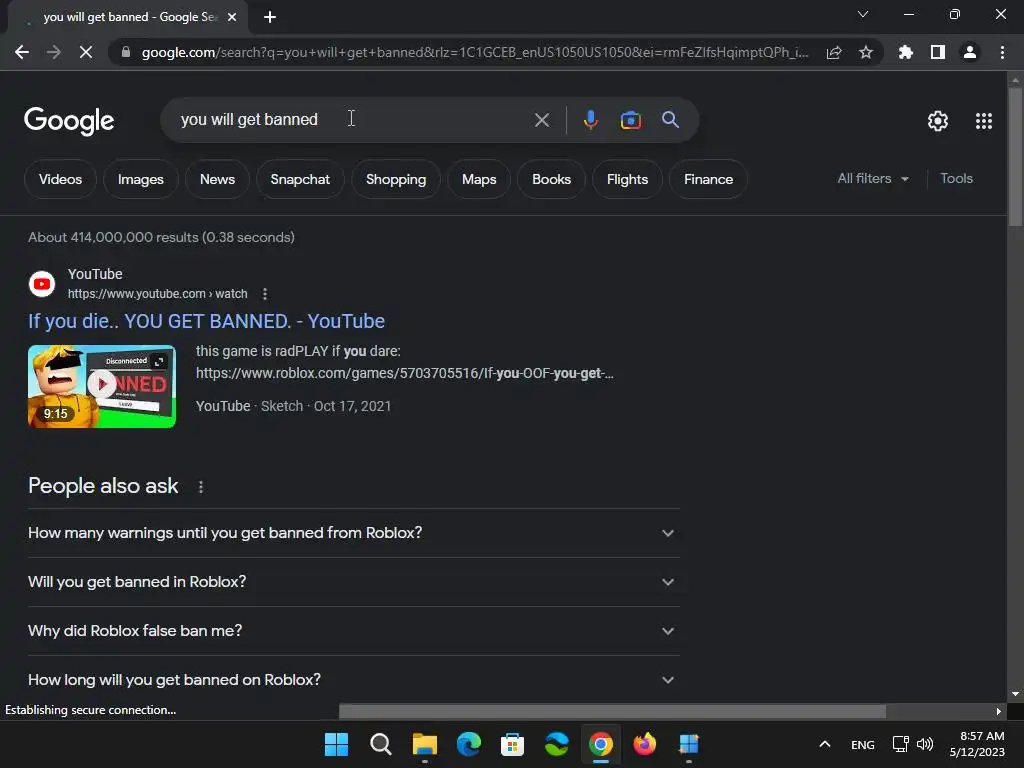Image resolution: width=1024 pixels, height=768 pixels.
Task: Bookmark this tab with star icon
Action: 866,52
